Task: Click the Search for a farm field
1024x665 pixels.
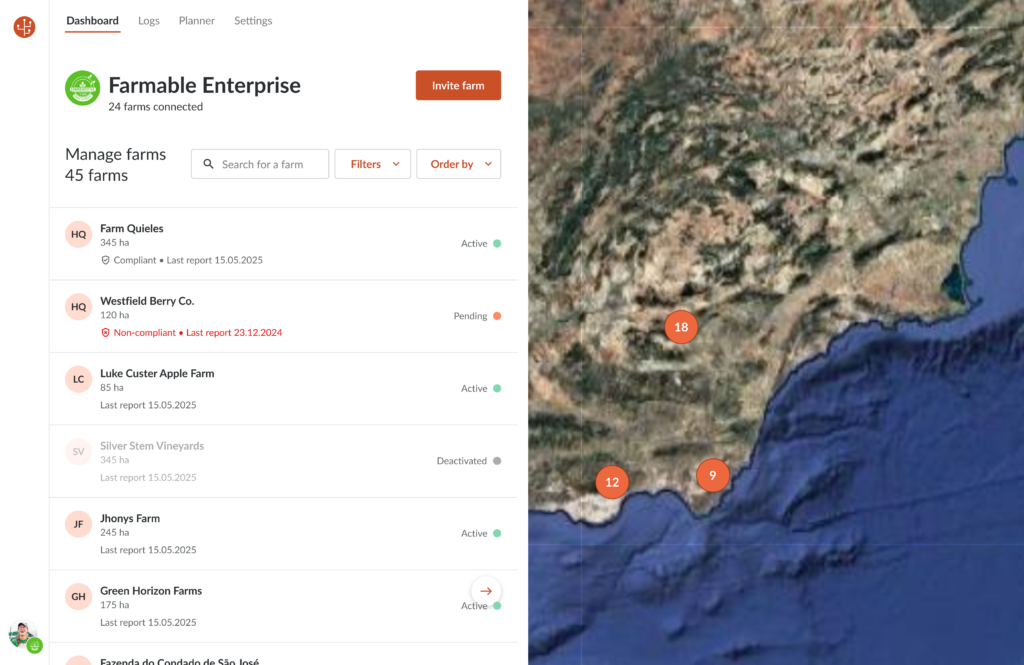Action: coord(260,164)
